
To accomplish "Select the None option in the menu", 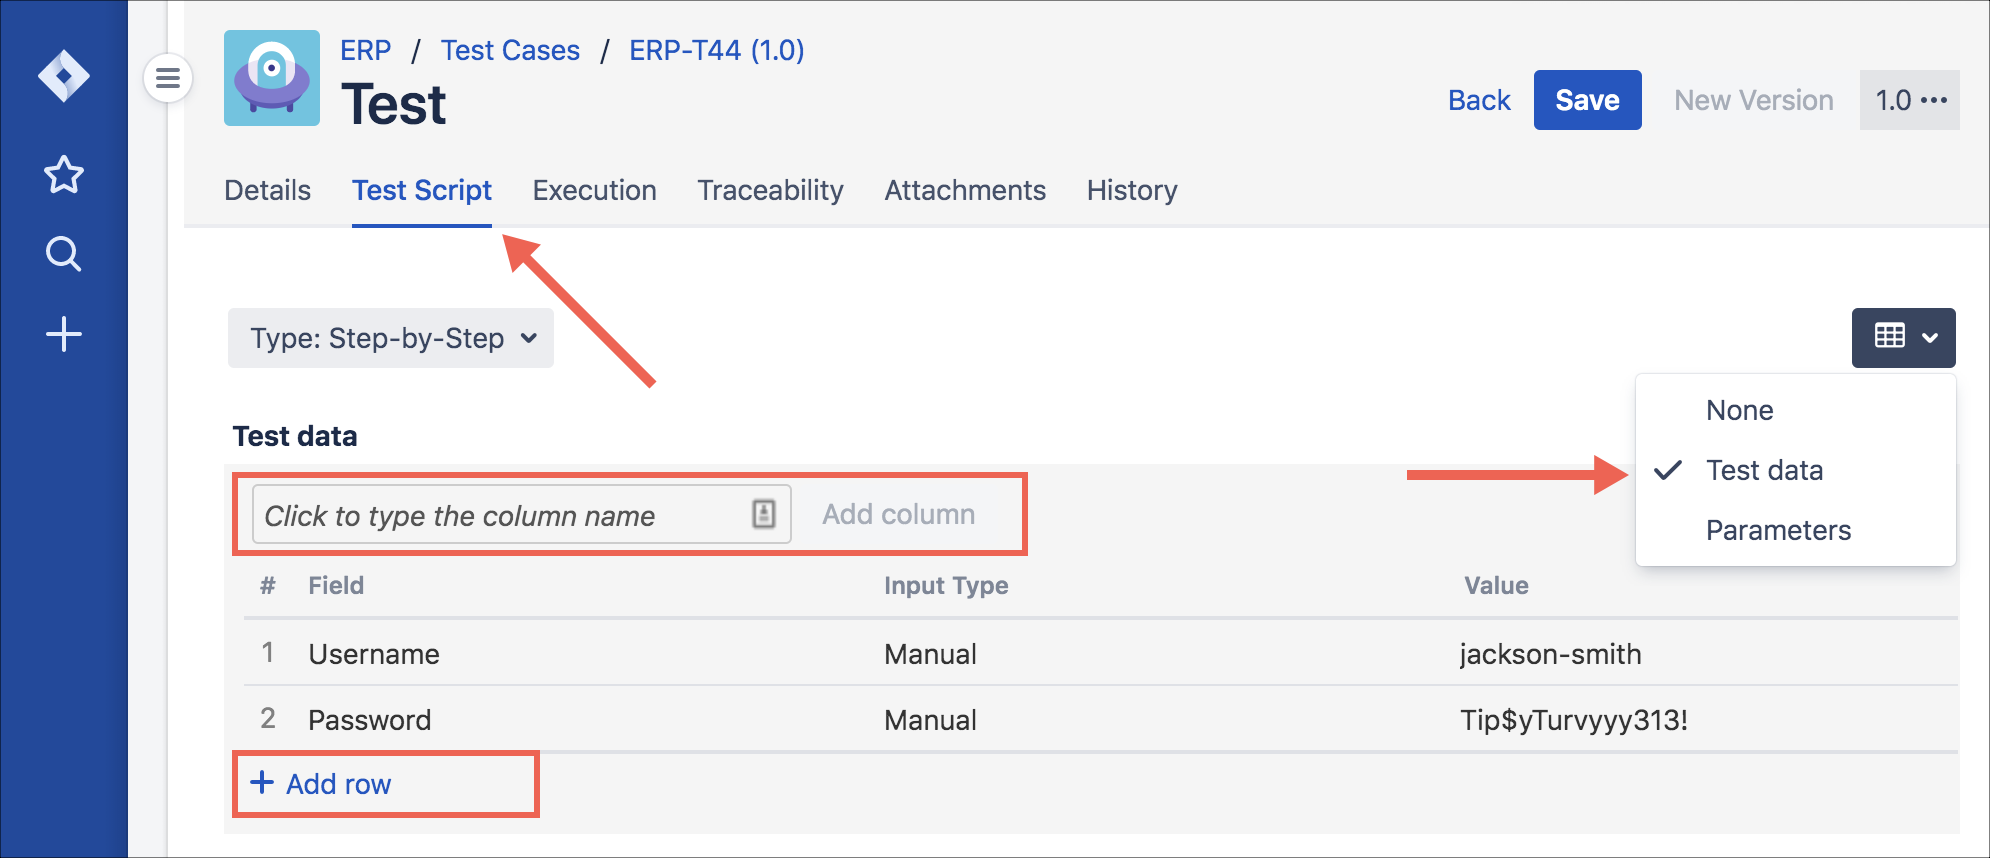I will [1739, 410].
